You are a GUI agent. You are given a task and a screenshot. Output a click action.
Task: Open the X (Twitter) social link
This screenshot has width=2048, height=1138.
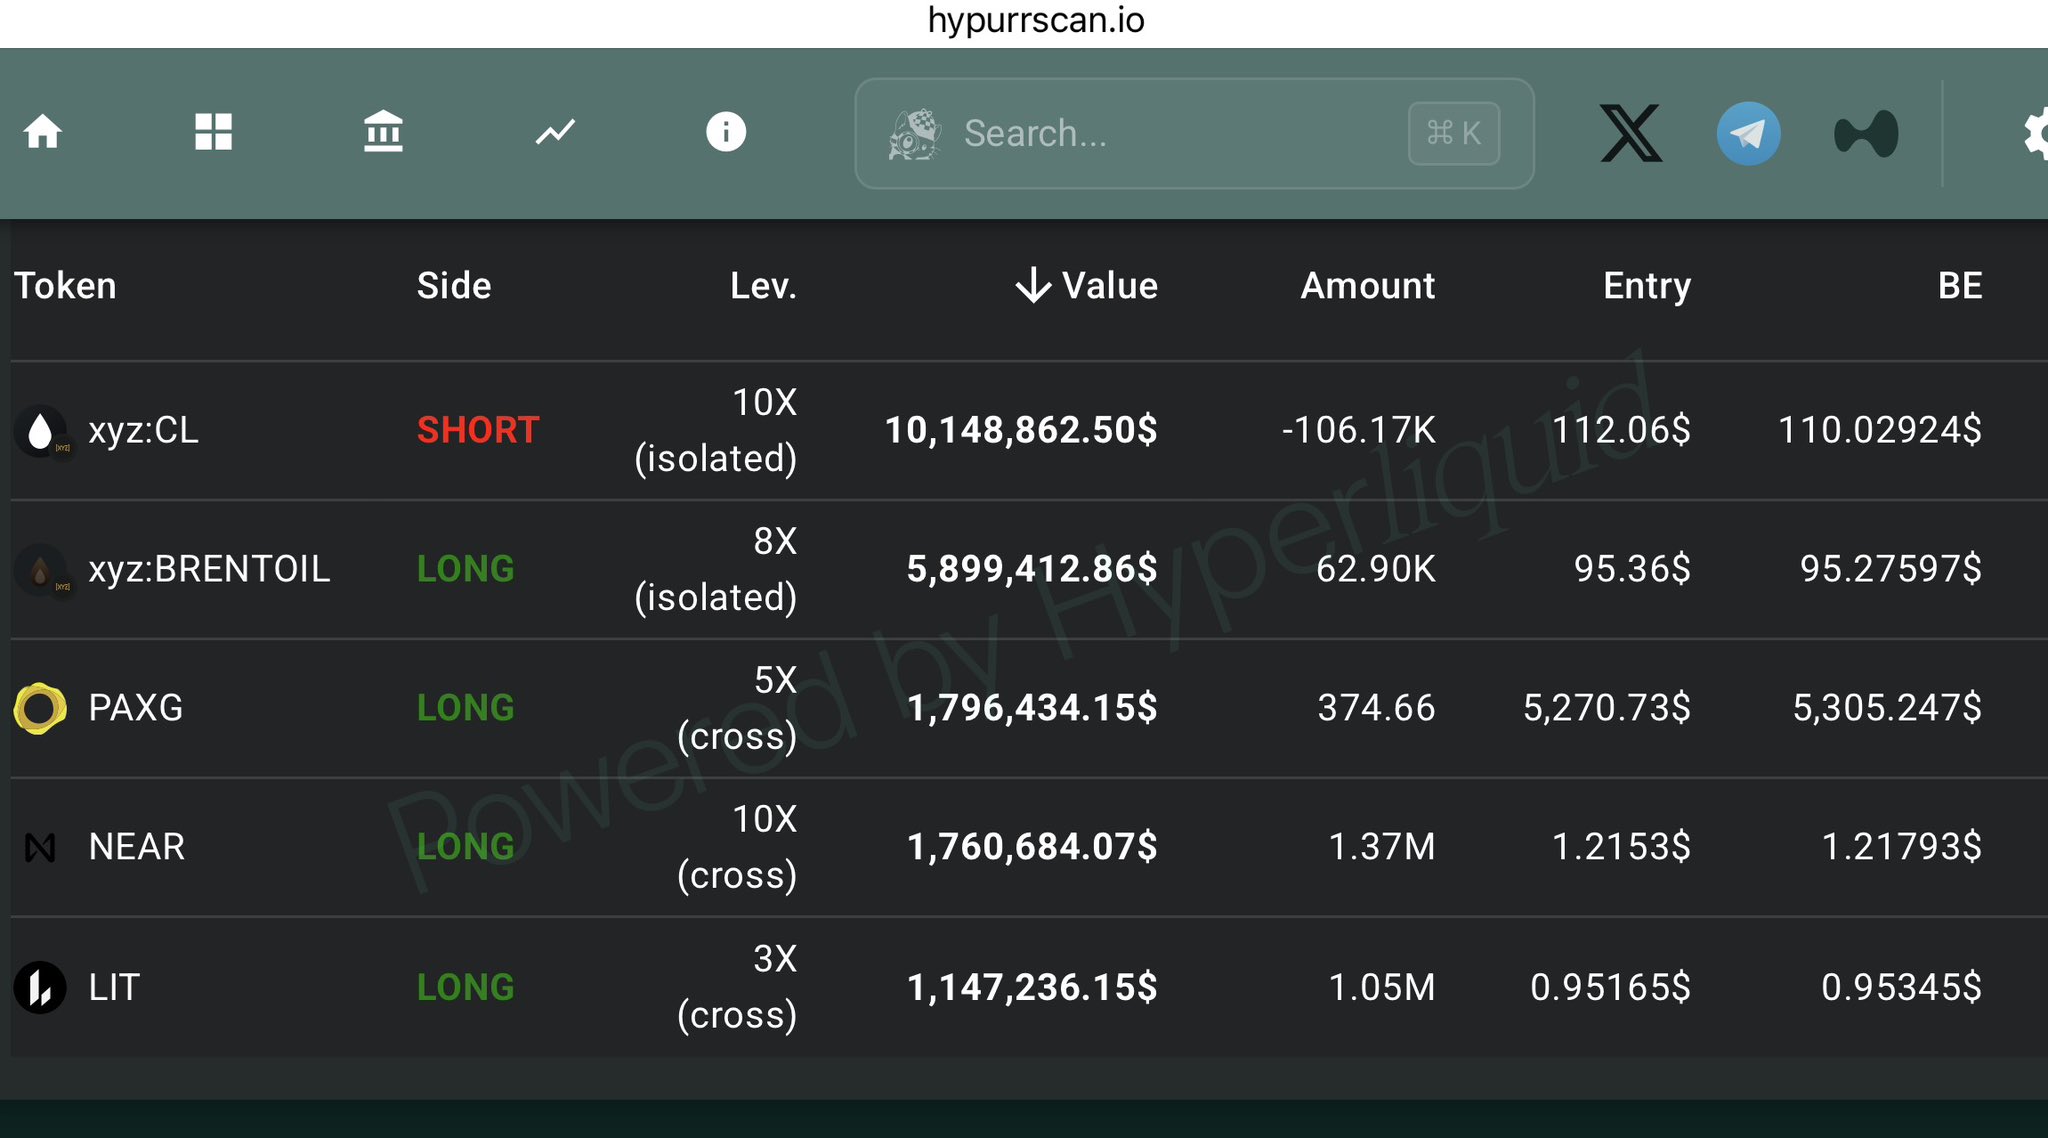point(1631,133)
